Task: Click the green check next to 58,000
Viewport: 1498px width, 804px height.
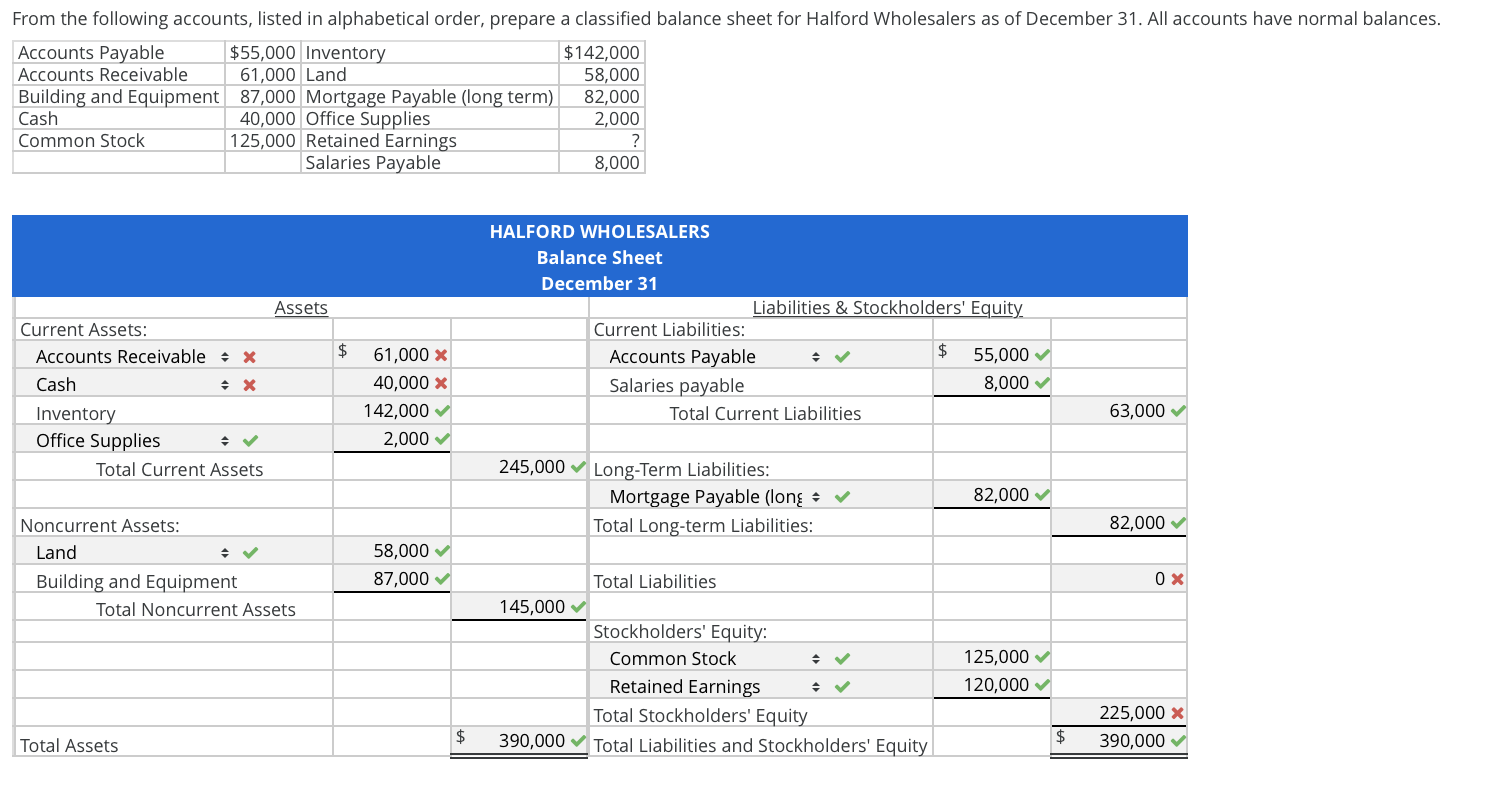Action: [x=441, y=551]
